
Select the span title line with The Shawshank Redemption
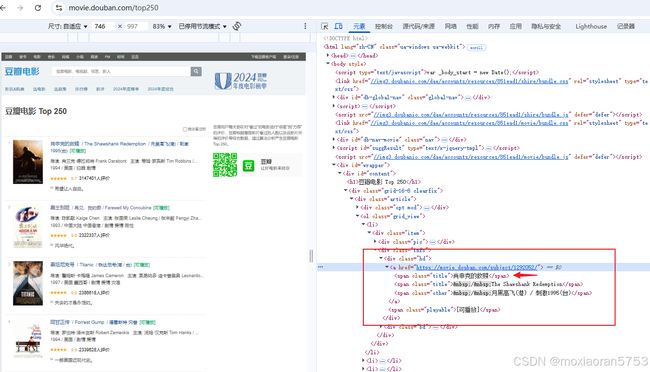point(488,284)
